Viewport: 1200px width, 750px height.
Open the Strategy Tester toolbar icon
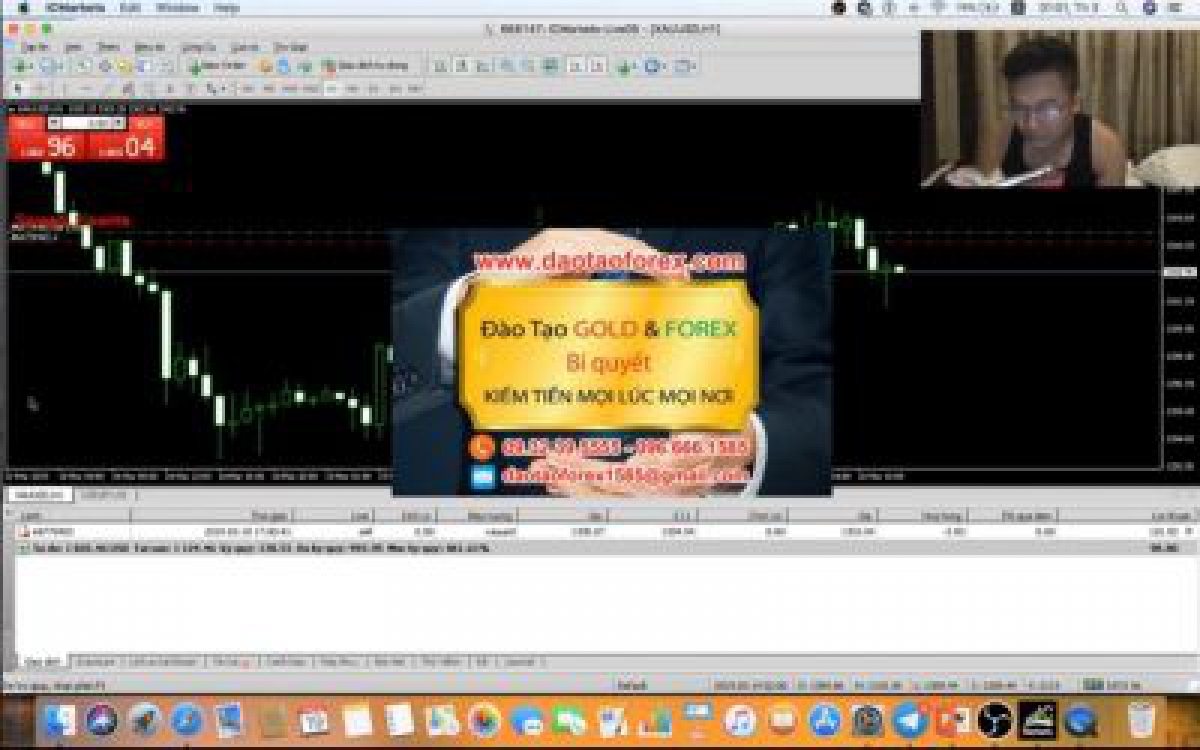(165, 67)
